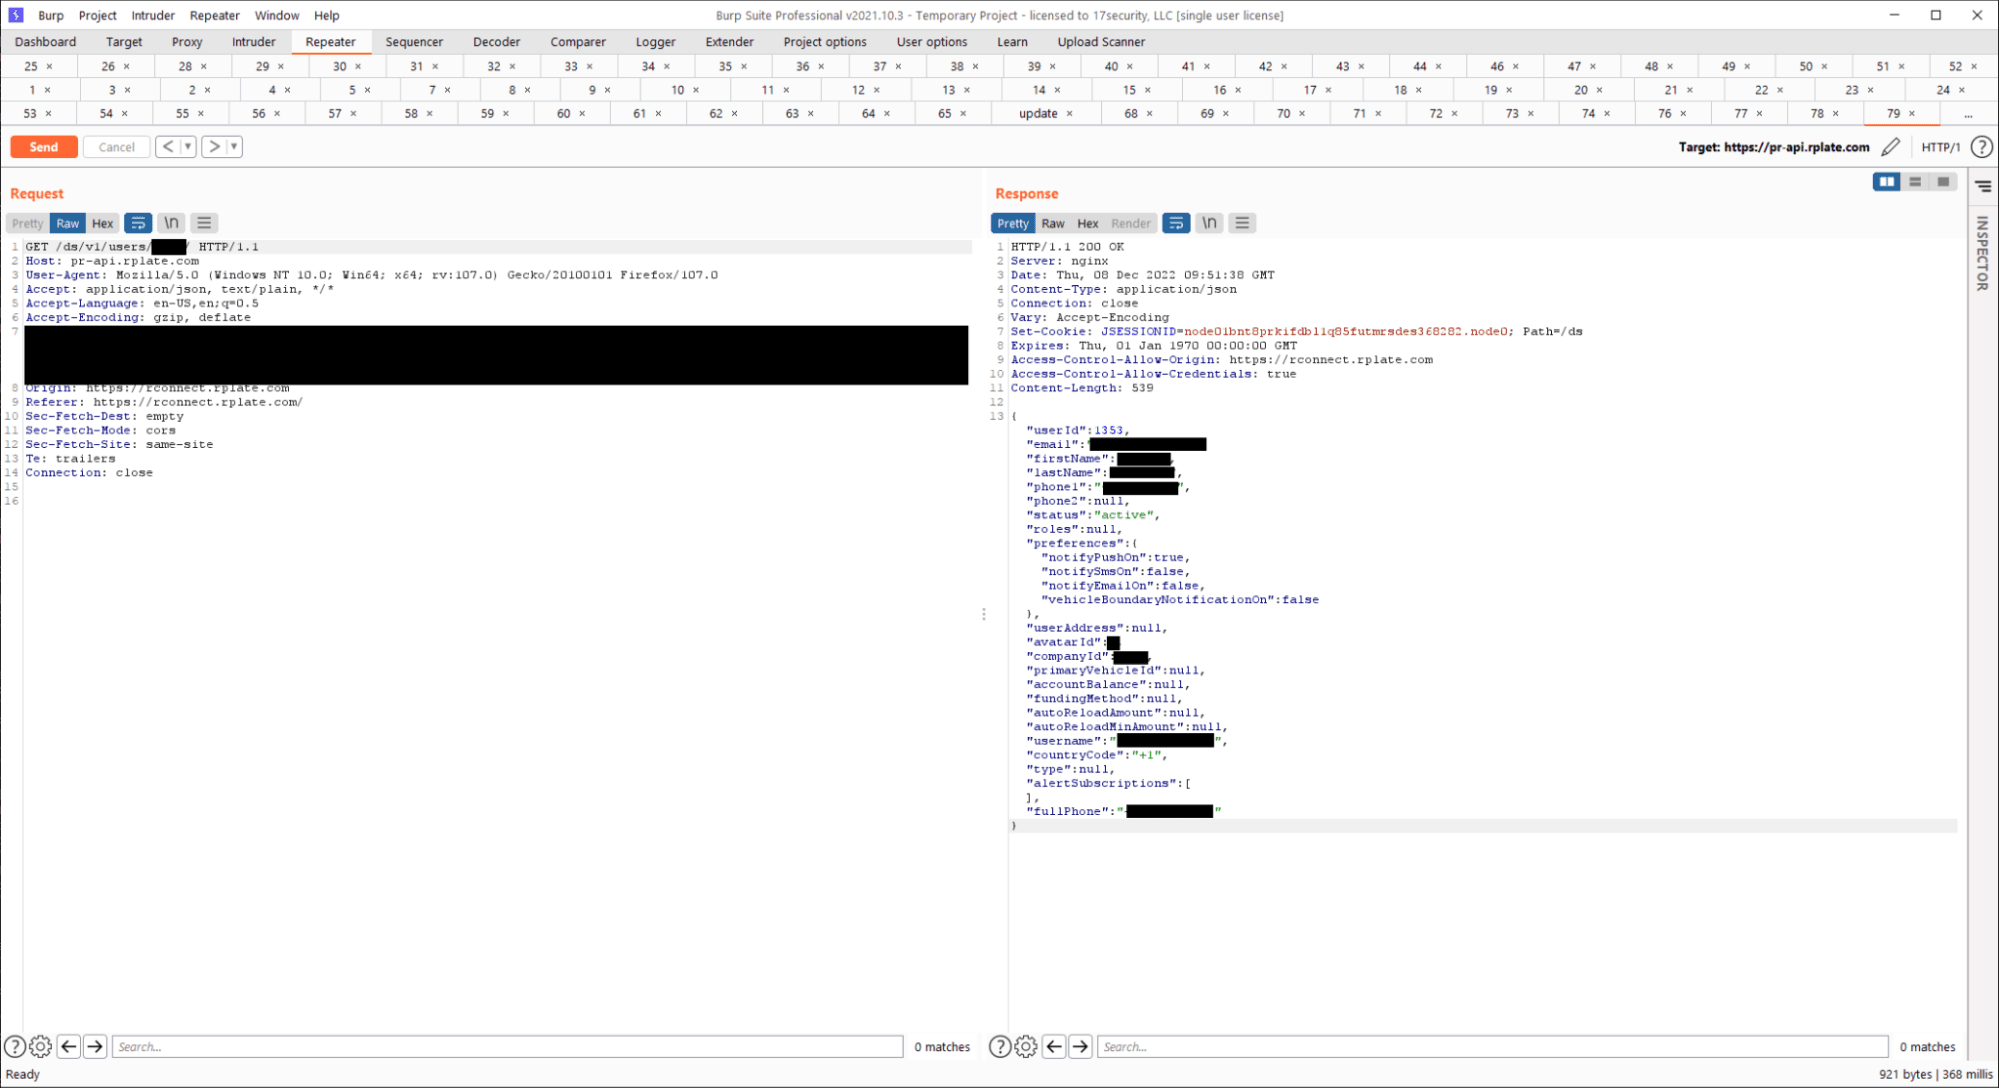Viewport: 1999px width, 1089px height.
Task: Switch Request view to Hex
Action: tap(102, 223)
